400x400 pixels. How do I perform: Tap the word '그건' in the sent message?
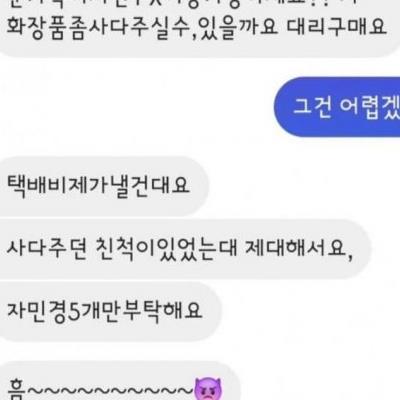(312, 107)
